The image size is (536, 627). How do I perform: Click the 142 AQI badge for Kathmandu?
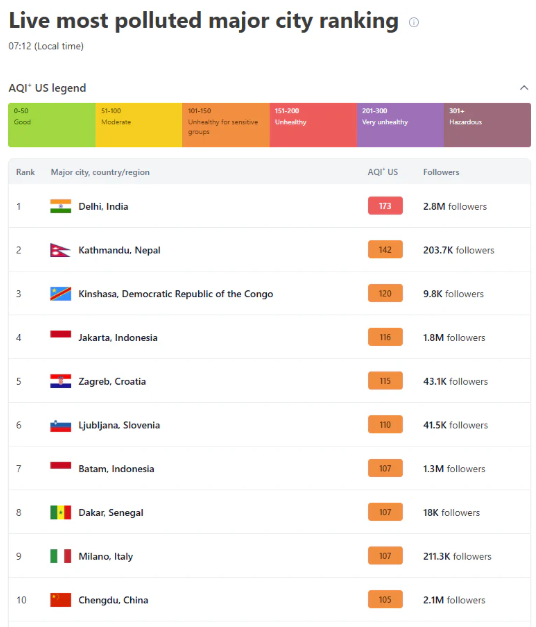385,250
